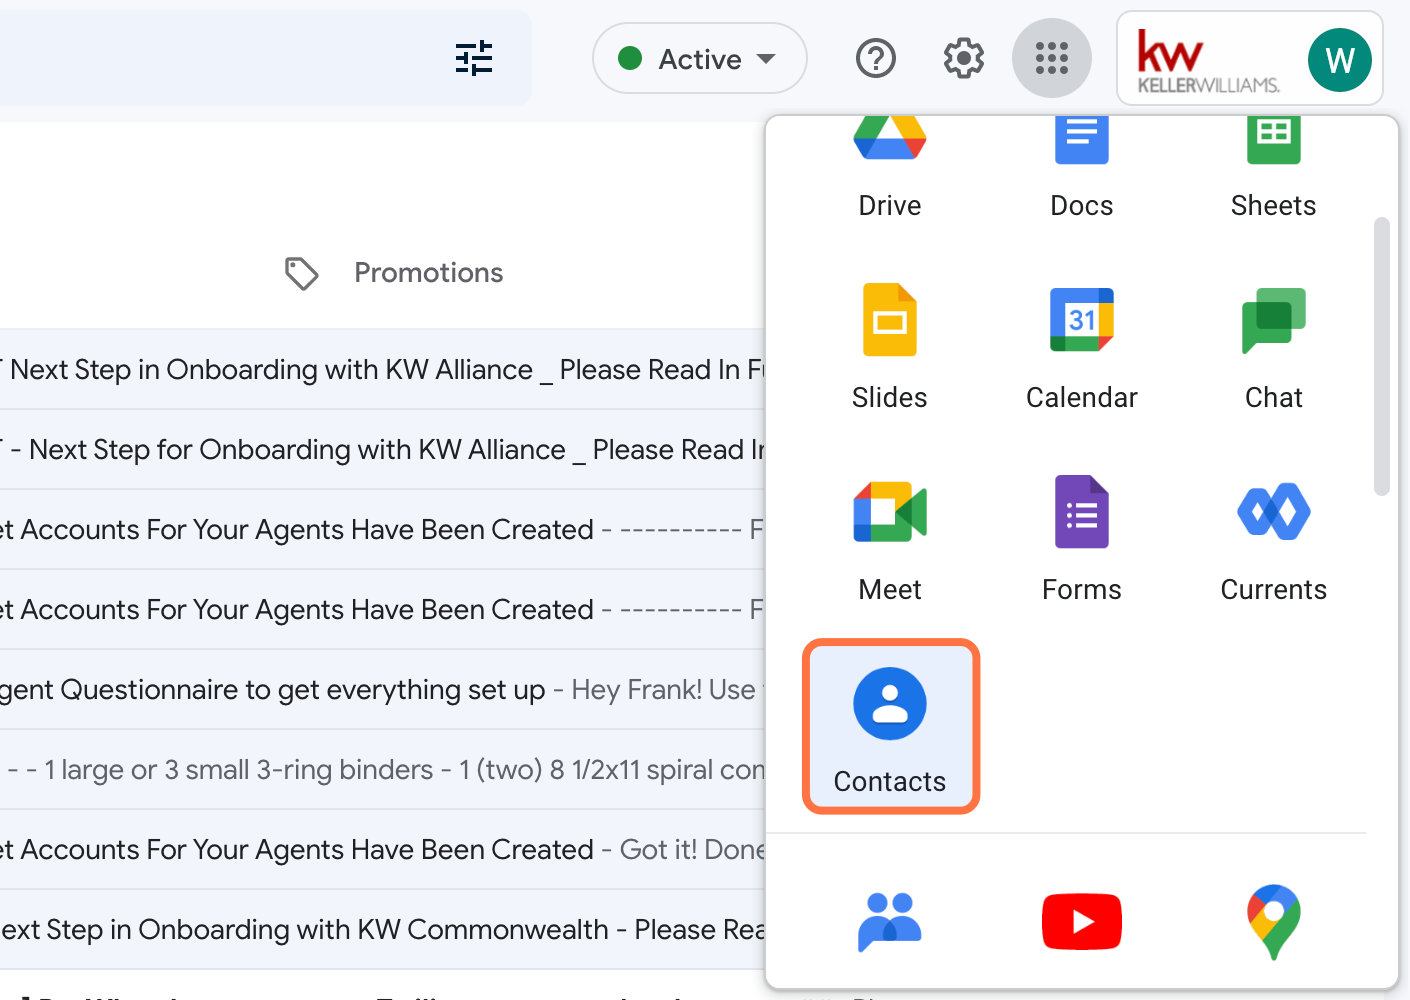
Task: Open the W account avatar
Action: pyautogui.click(x=1339, y=60)
